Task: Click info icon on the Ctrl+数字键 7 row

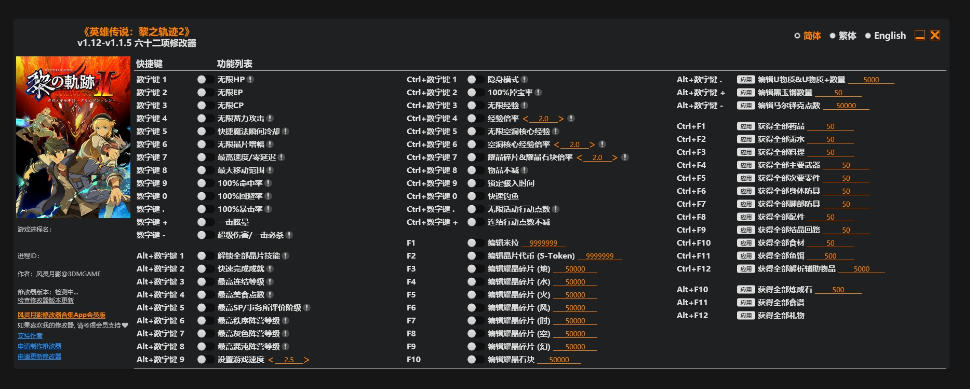Action: 625,158
